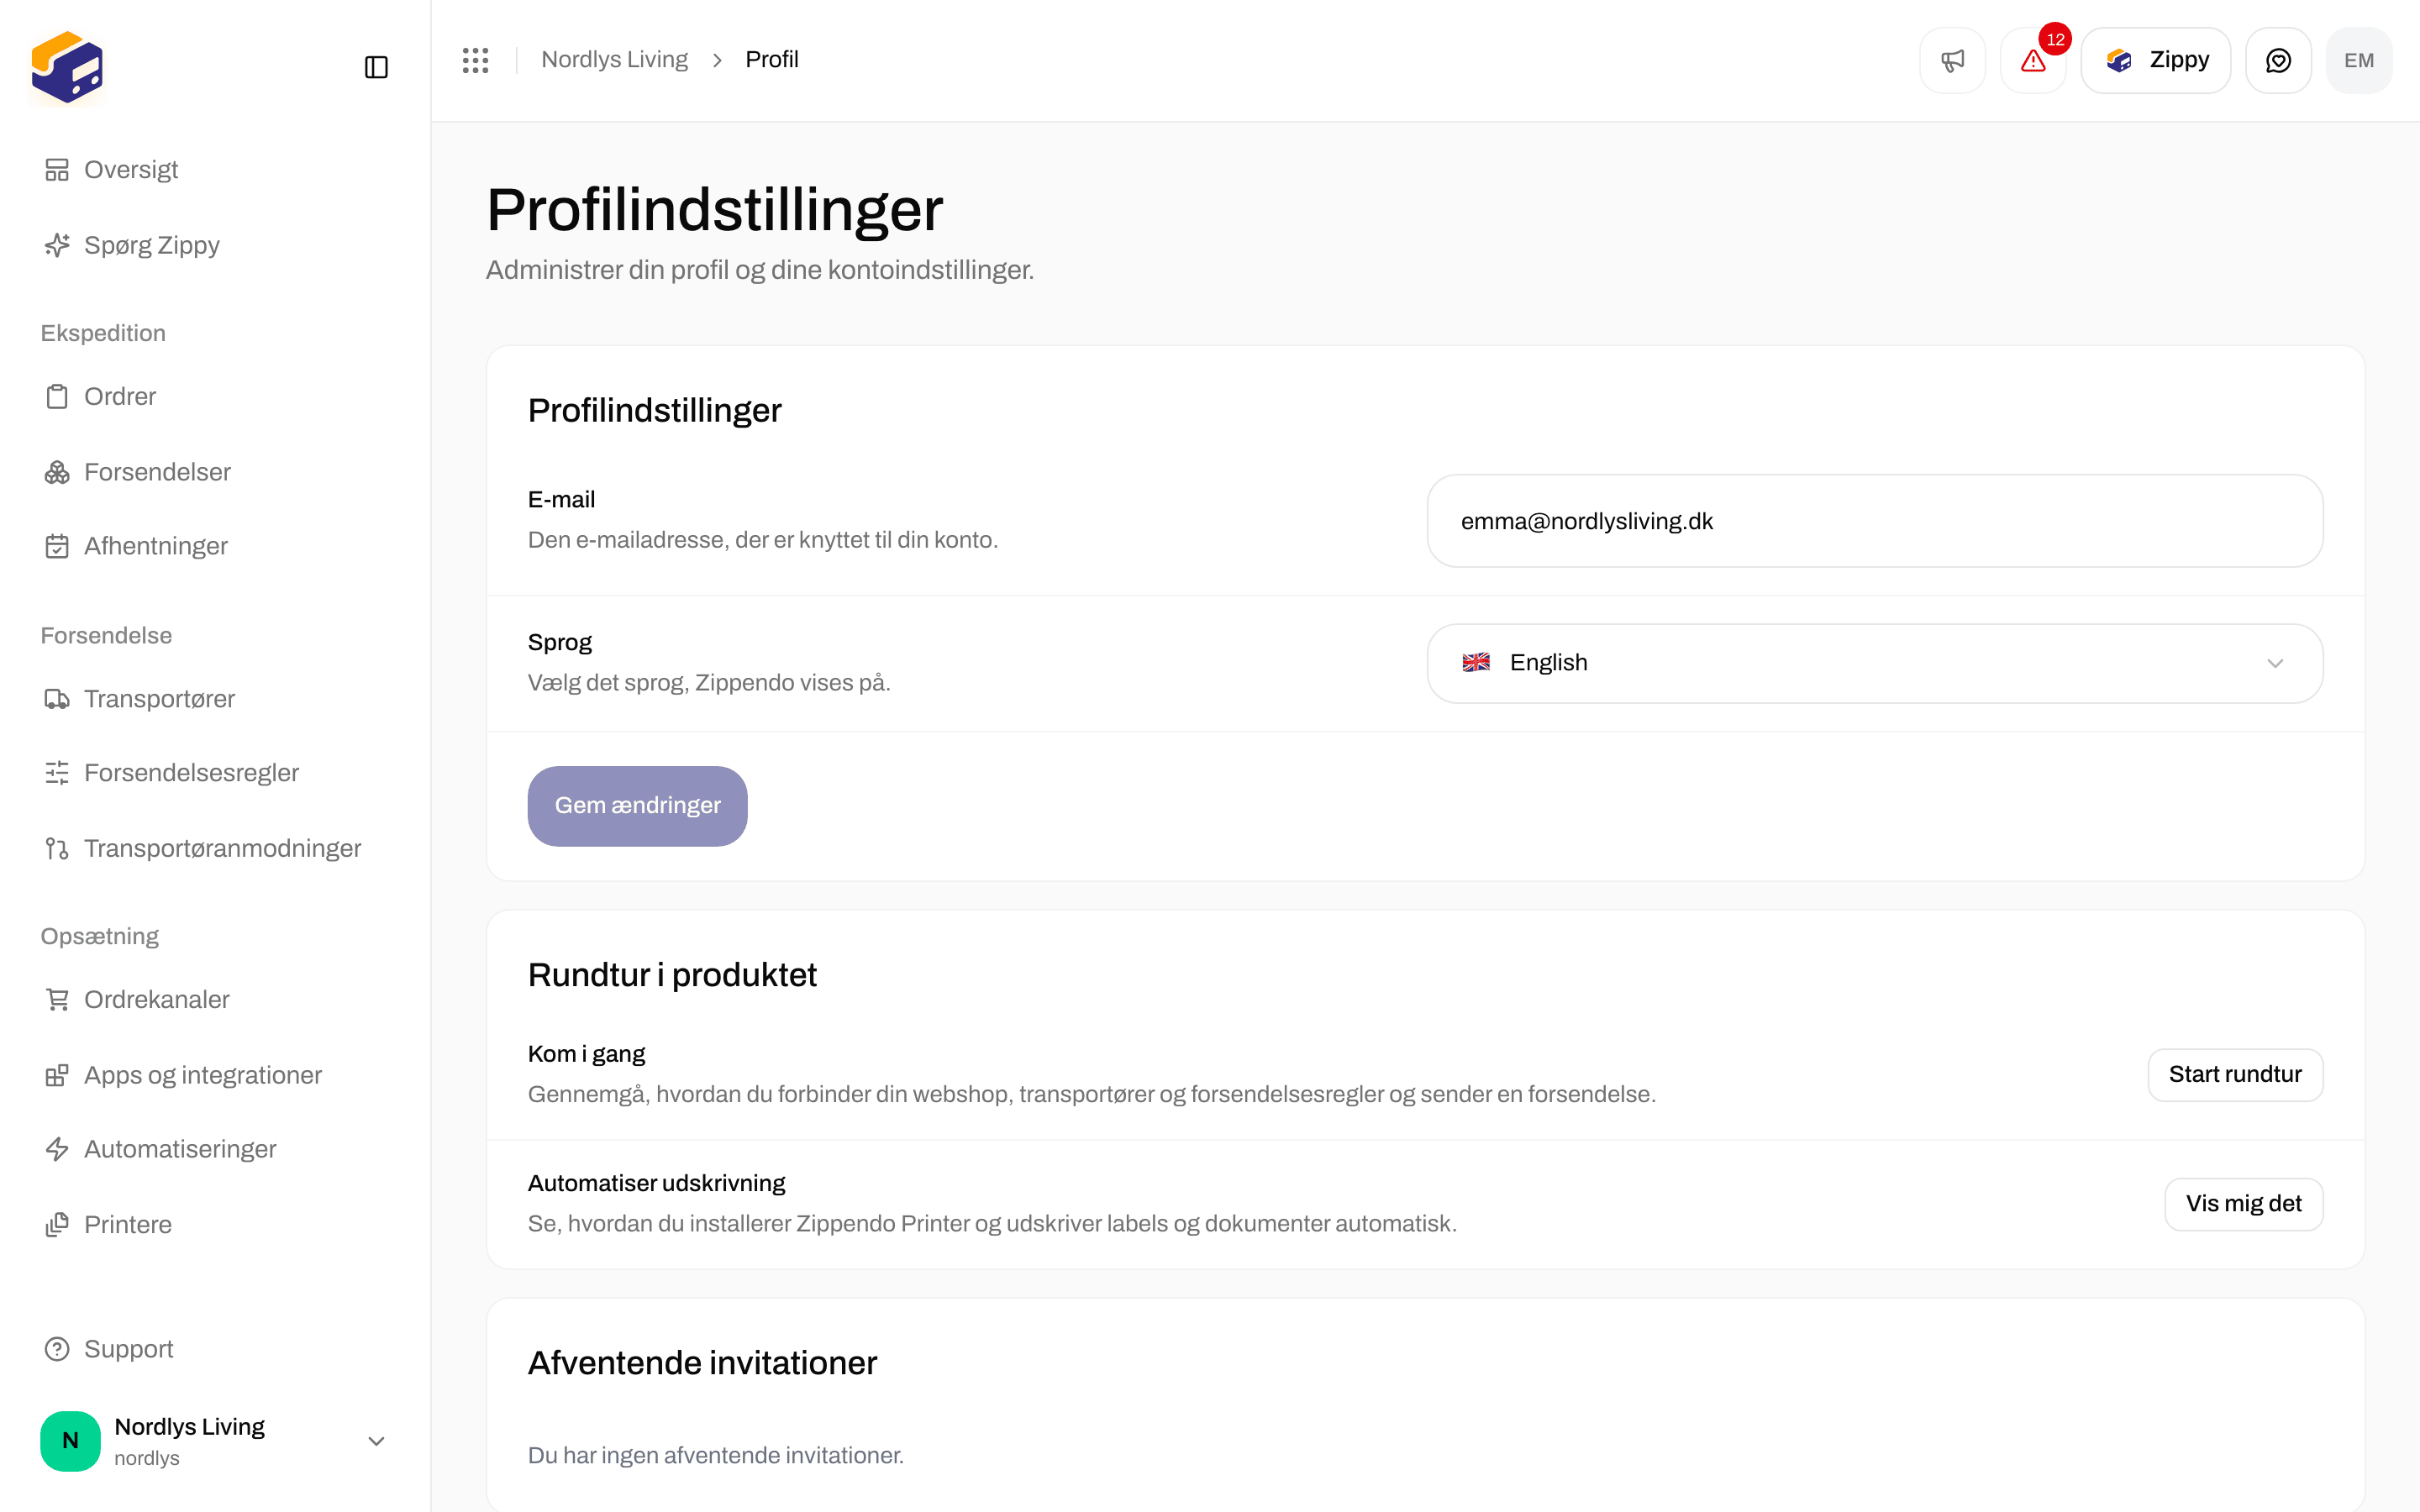Open the Printere page
Image resolution: width=2420 pixels, height=1512 pixels.
click(215, 1225)
